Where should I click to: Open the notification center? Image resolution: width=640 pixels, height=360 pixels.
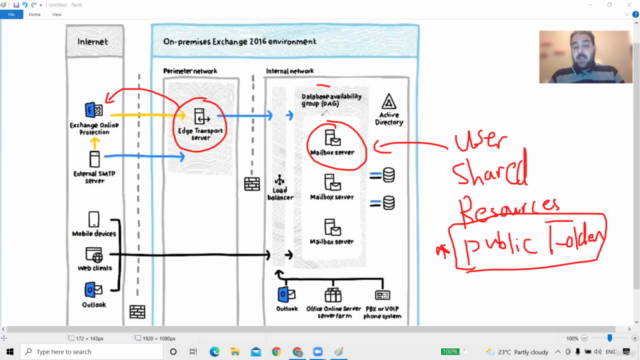point(627,352)
